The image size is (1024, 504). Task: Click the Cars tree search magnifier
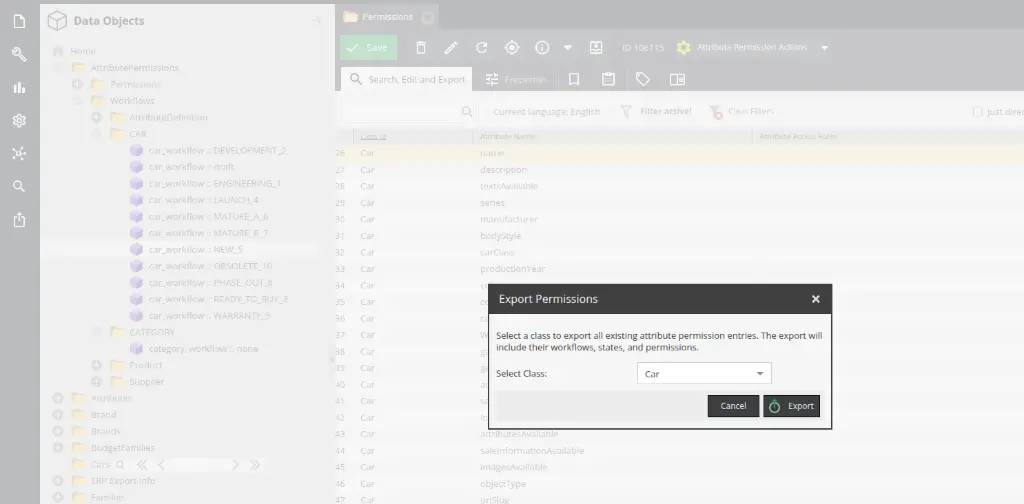120,465
